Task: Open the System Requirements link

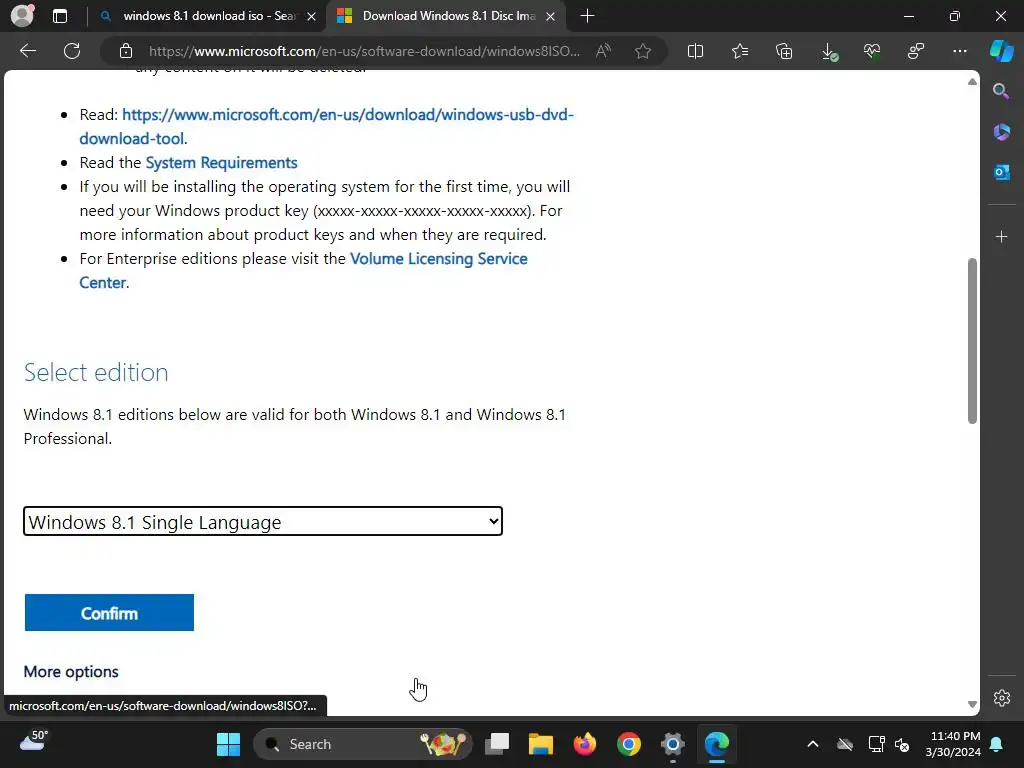Action: [221, 163]
